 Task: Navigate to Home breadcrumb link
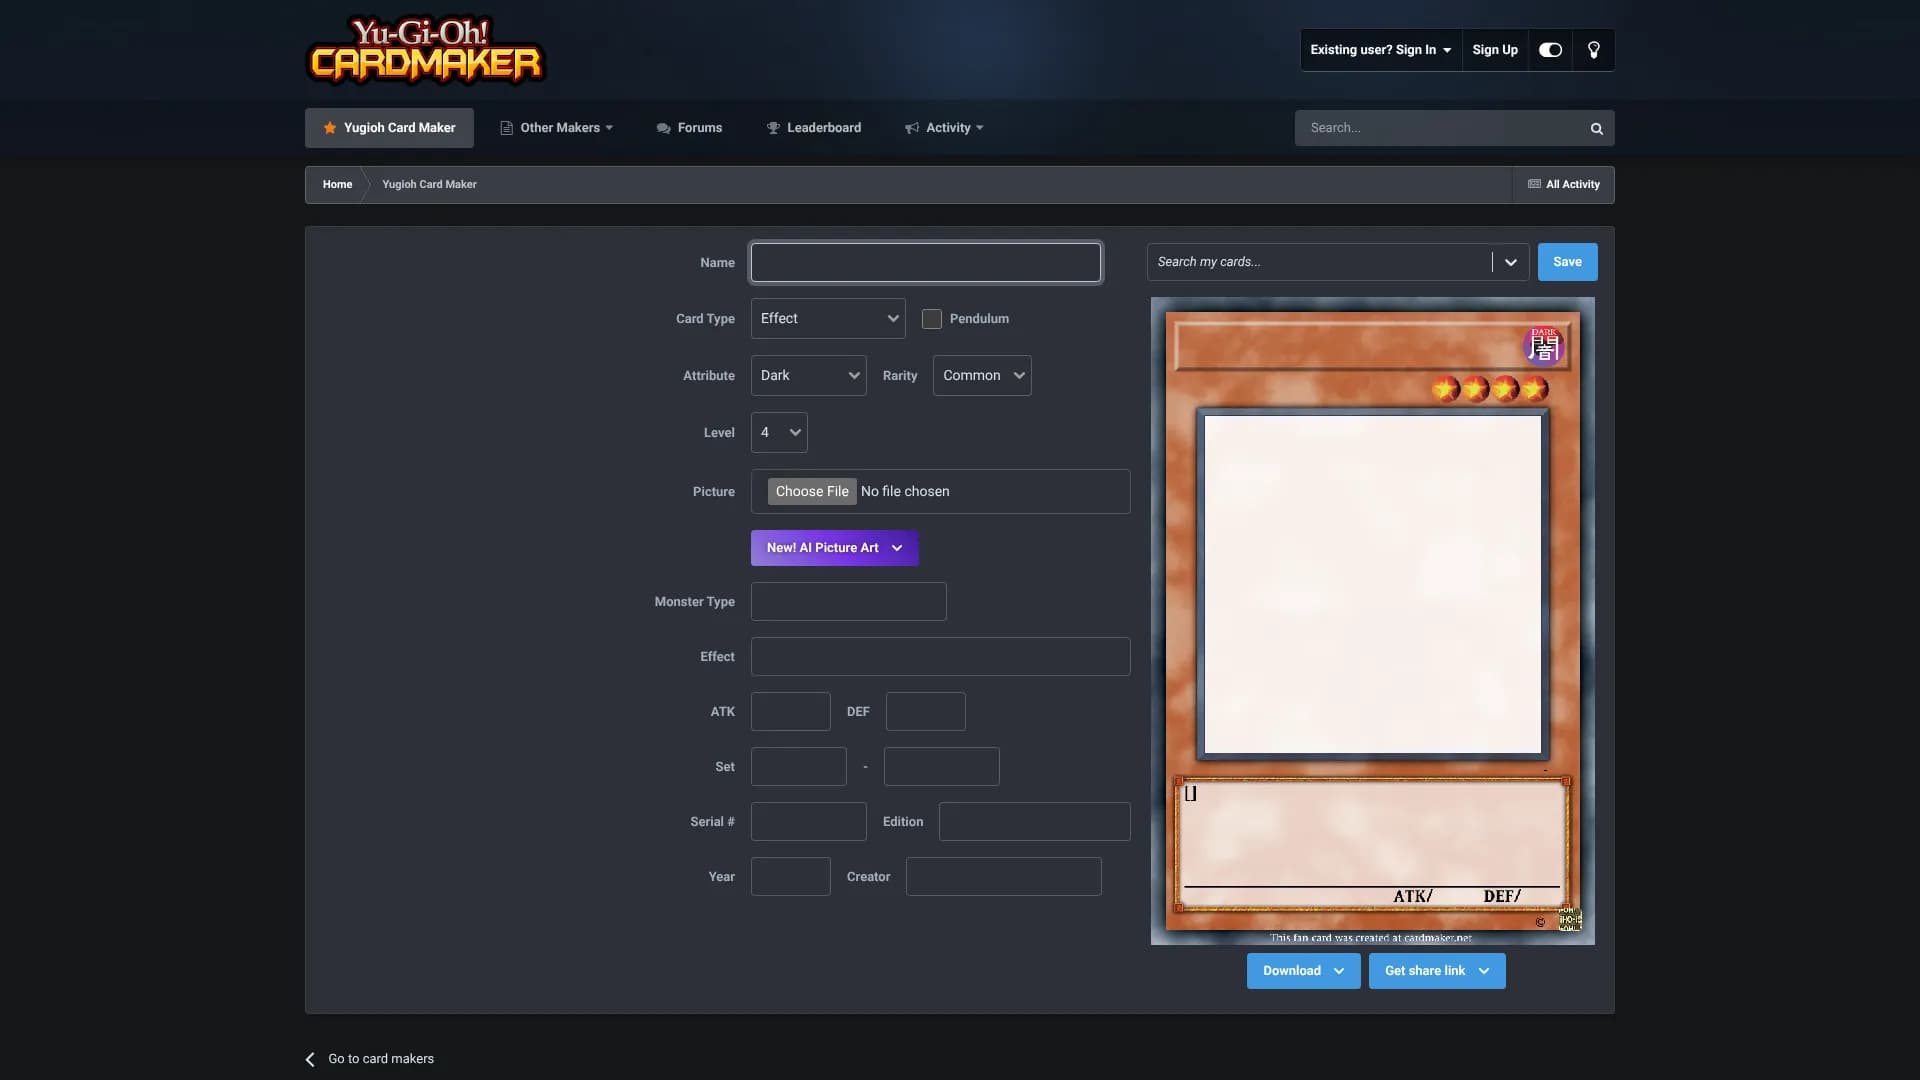[336, 184]
